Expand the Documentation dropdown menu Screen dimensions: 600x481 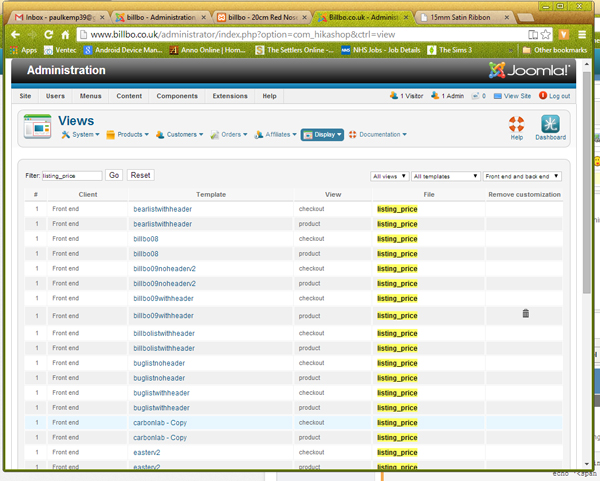(378, 135)
